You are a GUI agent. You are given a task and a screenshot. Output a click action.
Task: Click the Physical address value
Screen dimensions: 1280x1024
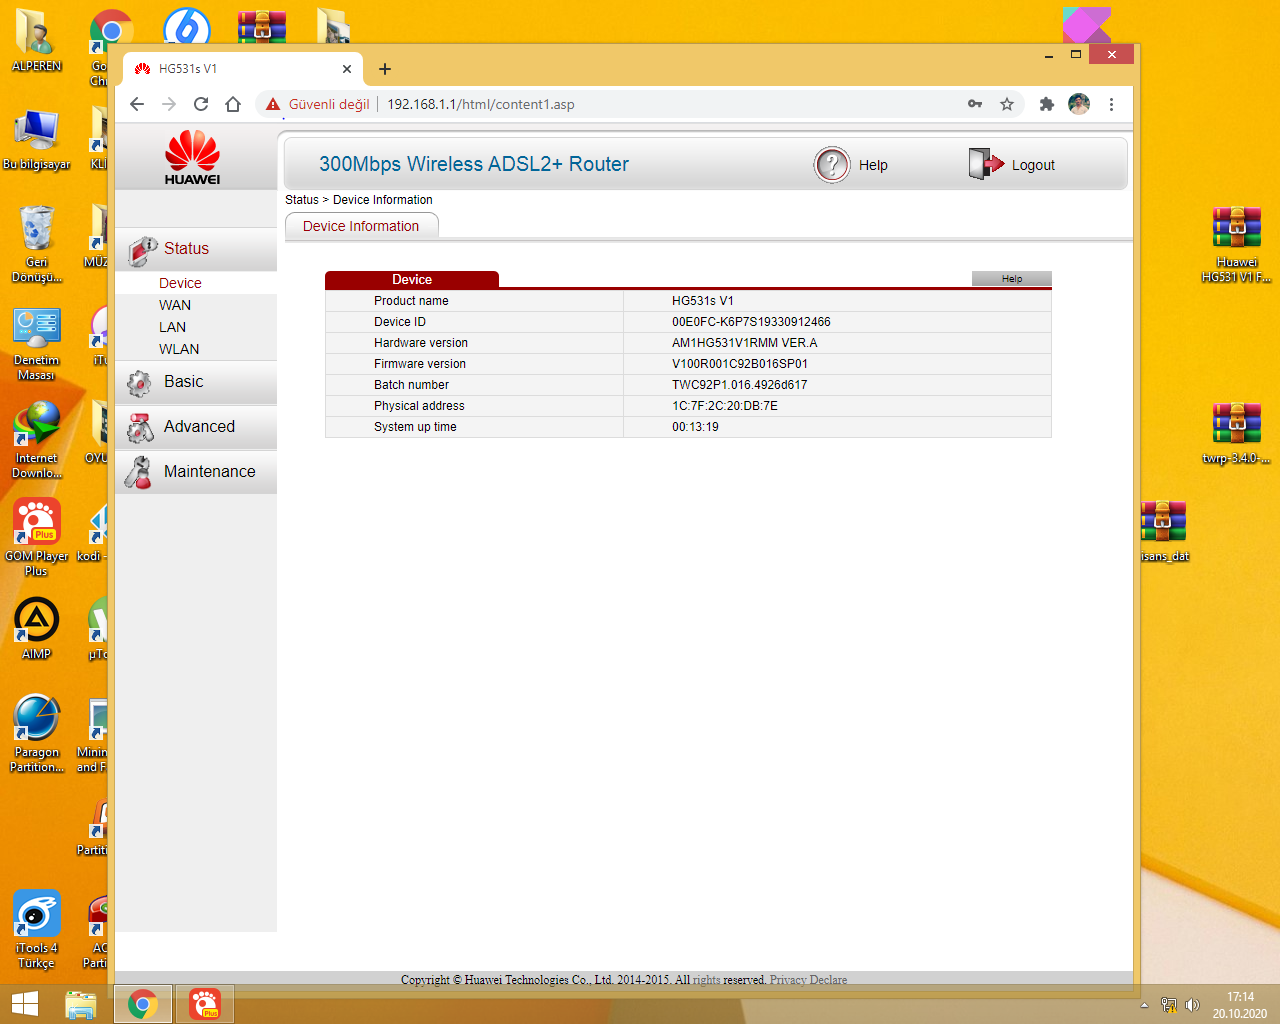[725, 406]
